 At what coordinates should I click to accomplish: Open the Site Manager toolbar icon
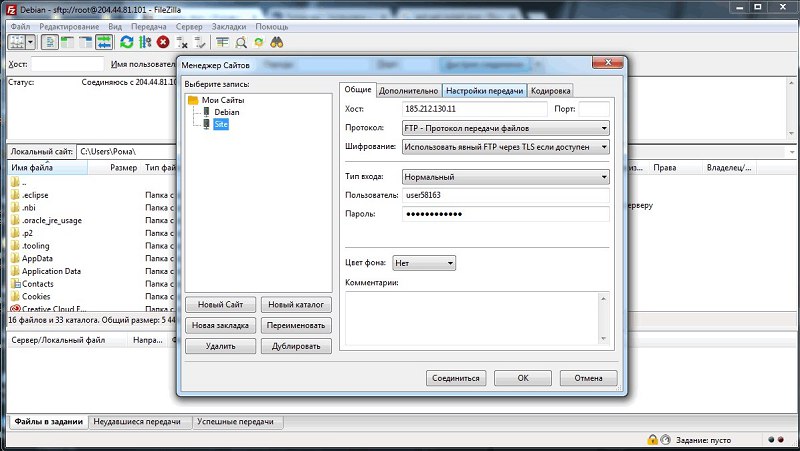(x=17, y=42)
